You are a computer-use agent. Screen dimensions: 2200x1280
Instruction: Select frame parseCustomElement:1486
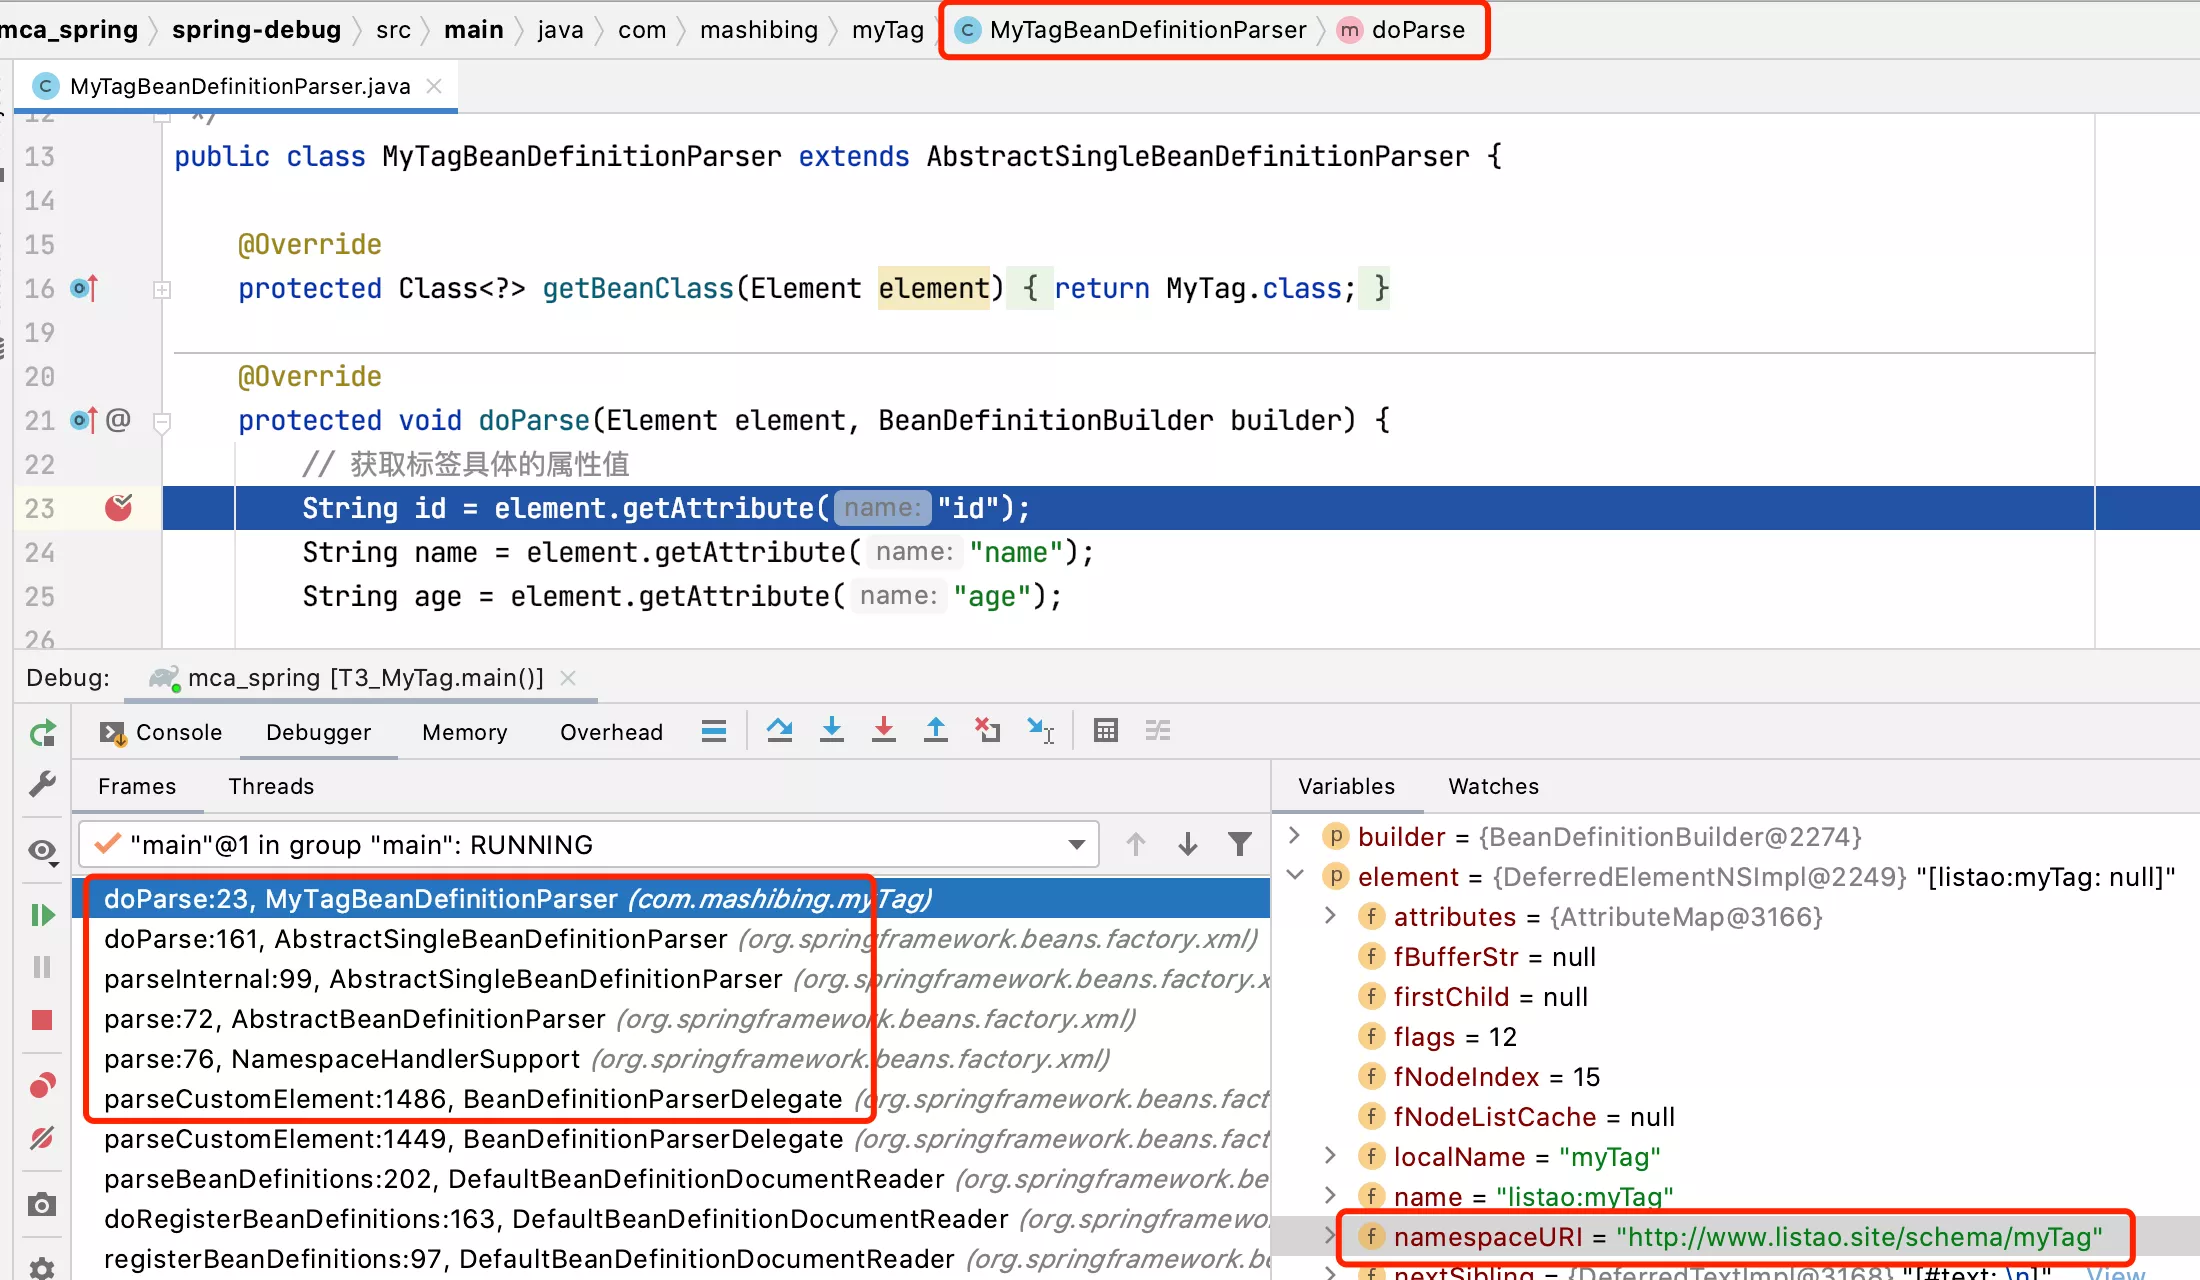pyautogui.click(x=671, y=1099)
